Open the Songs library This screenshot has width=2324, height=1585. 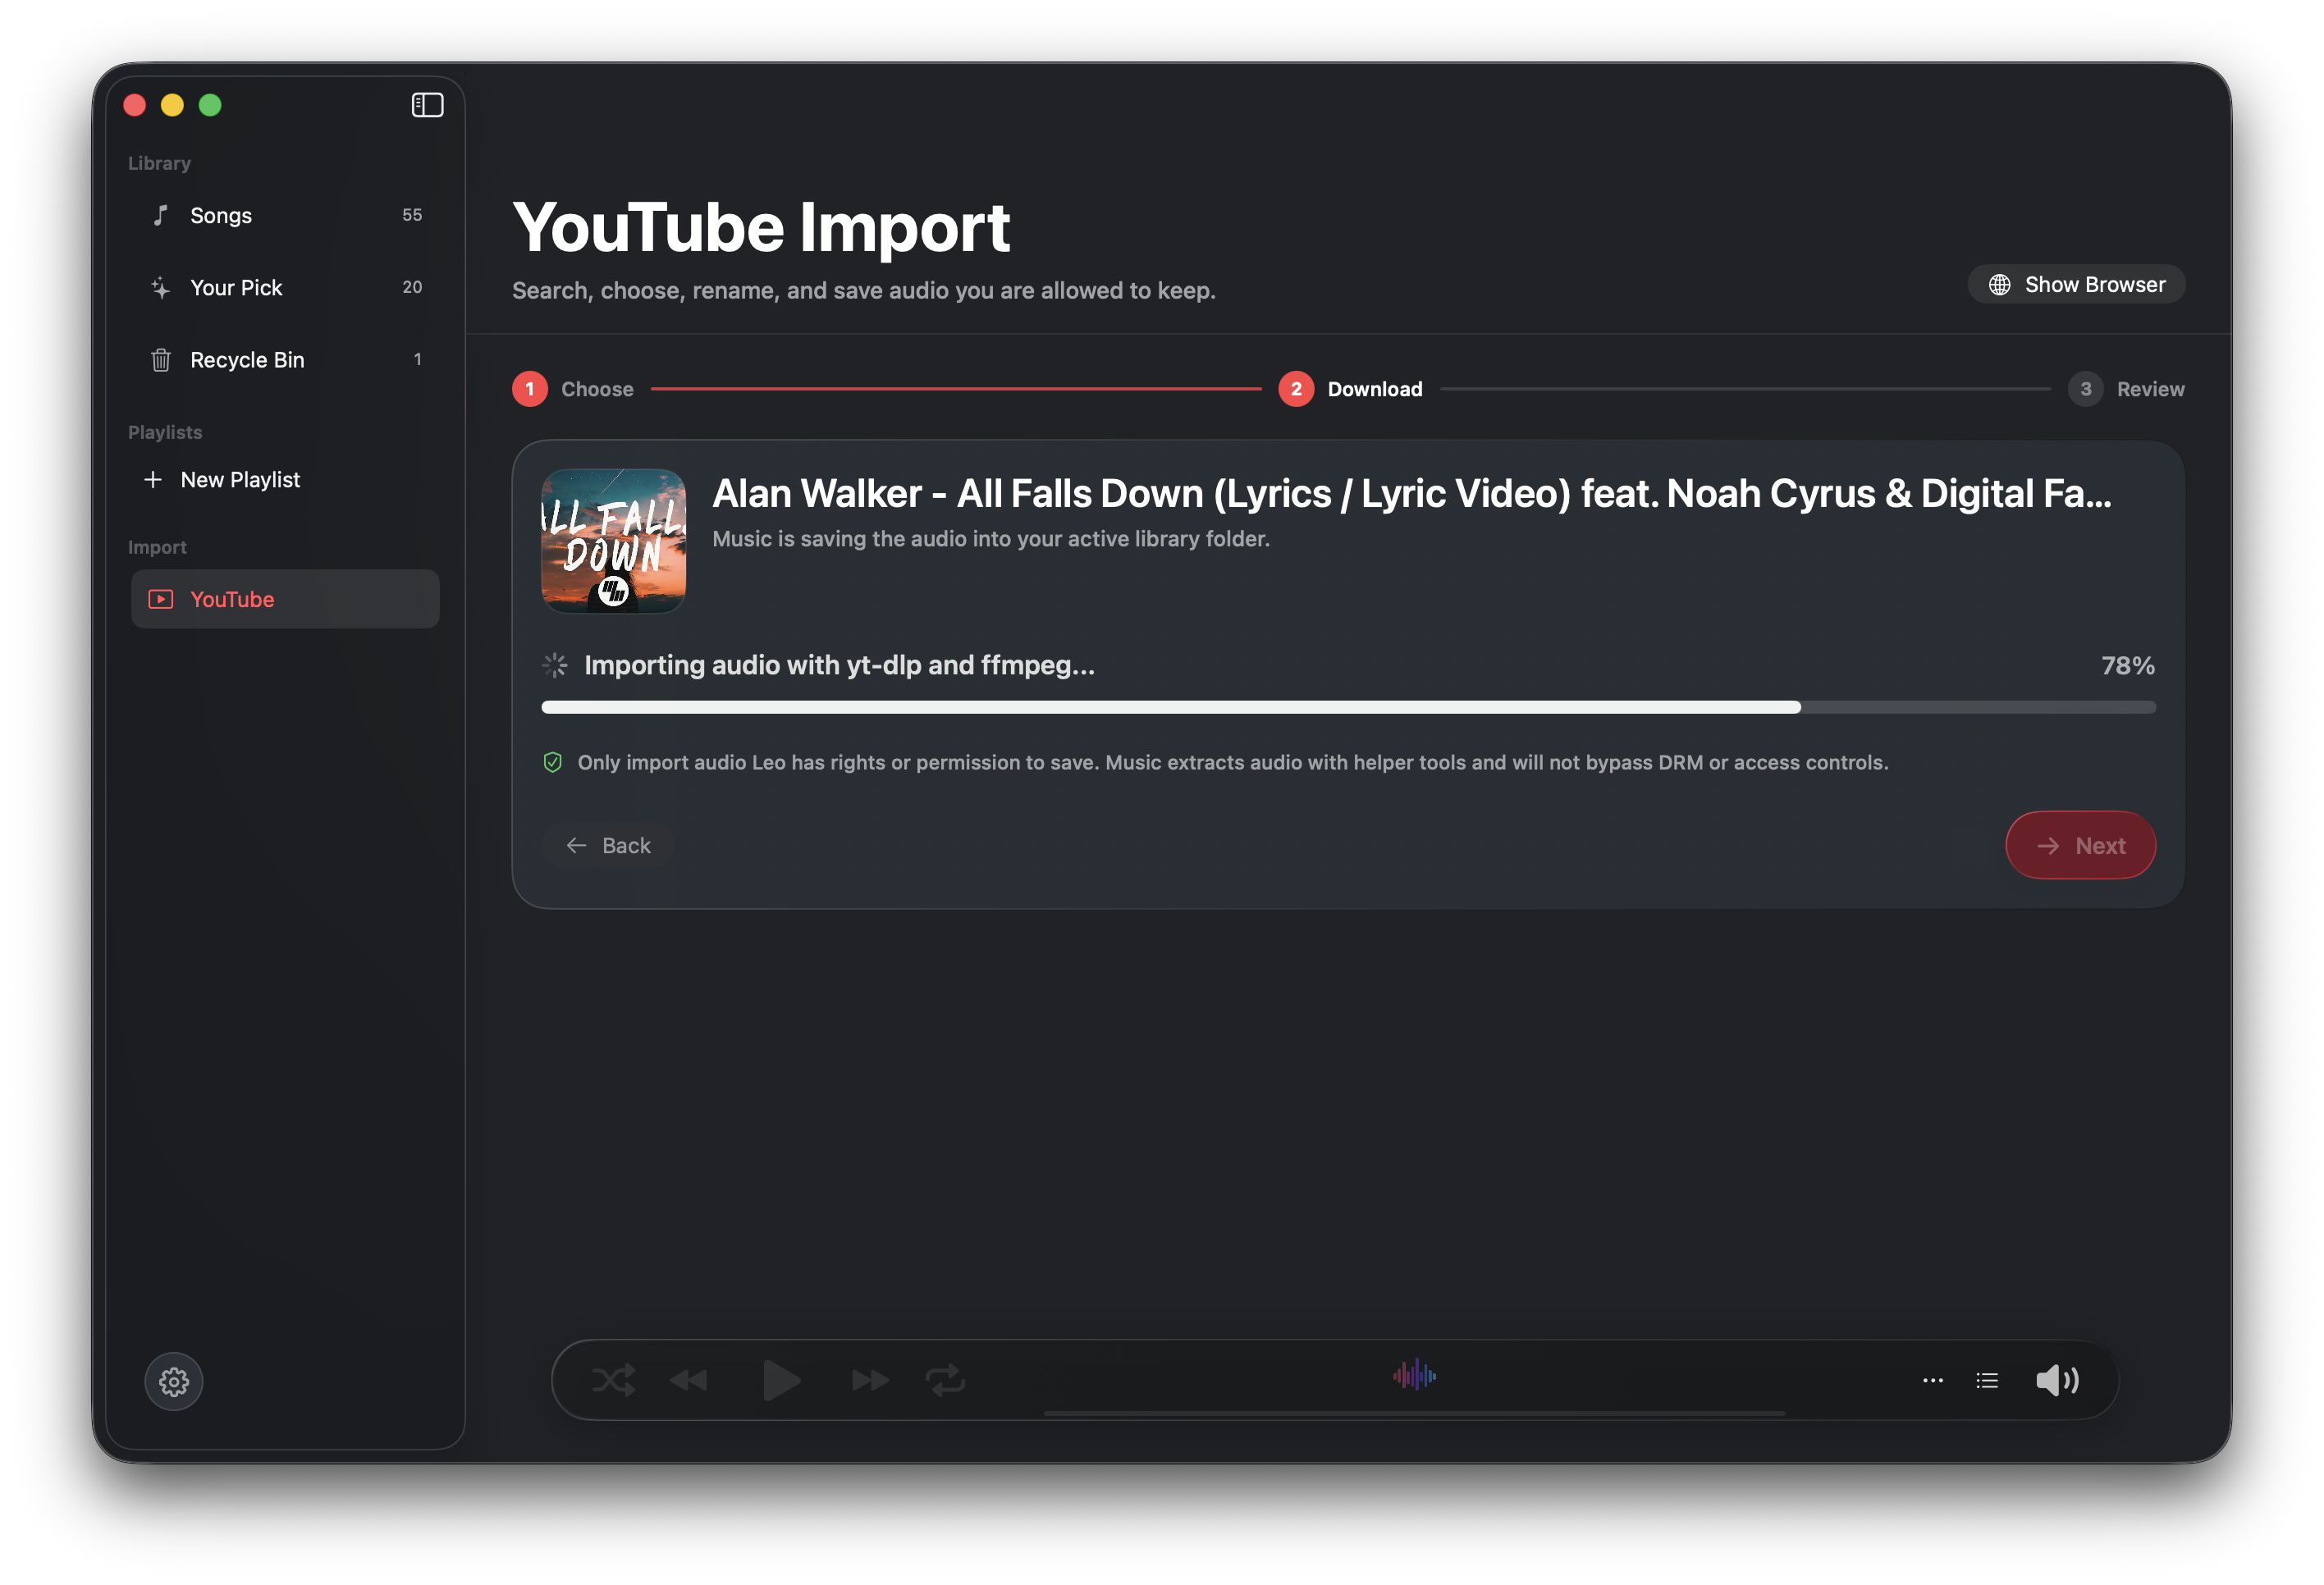[285, 215]
